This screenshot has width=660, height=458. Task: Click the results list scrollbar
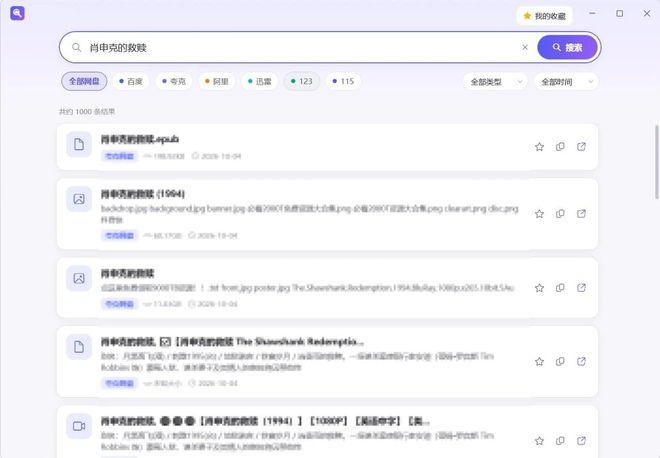click(657, 162)
